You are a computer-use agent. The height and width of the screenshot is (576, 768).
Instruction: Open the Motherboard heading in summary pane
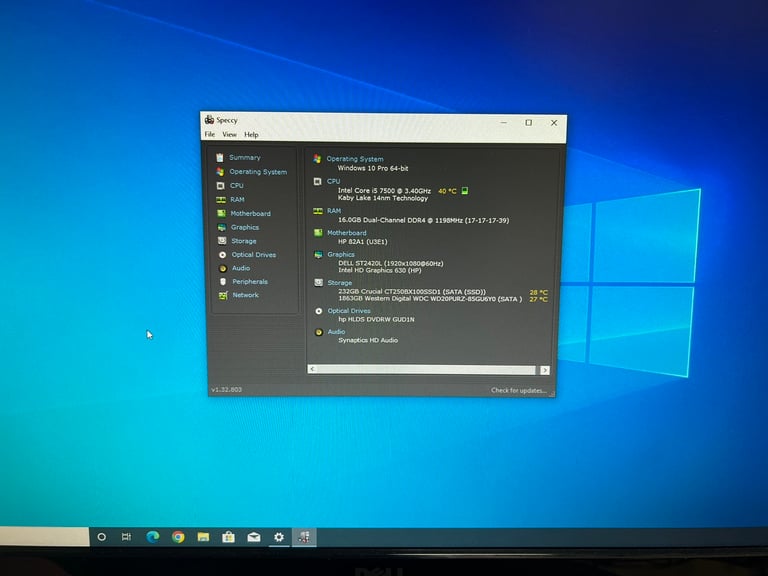347,233
